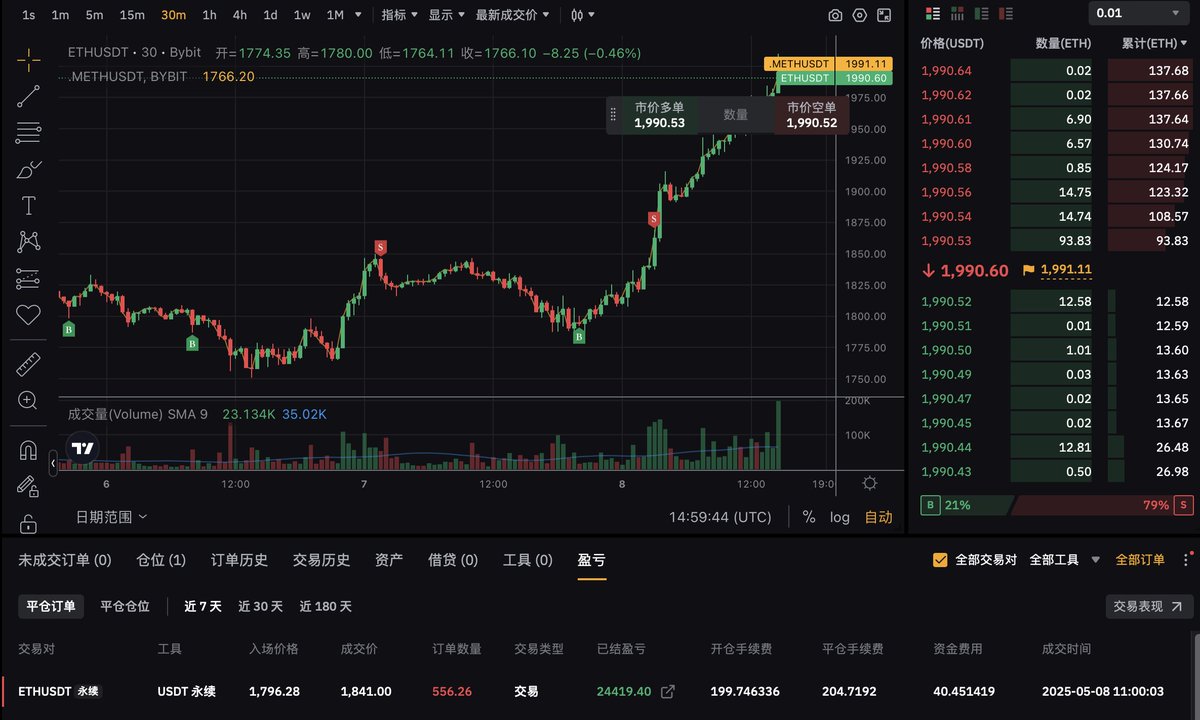Open the 指标 indicators dropdown
The width and height of the screenshot is (1200, 720).
(x=400, y=15)
